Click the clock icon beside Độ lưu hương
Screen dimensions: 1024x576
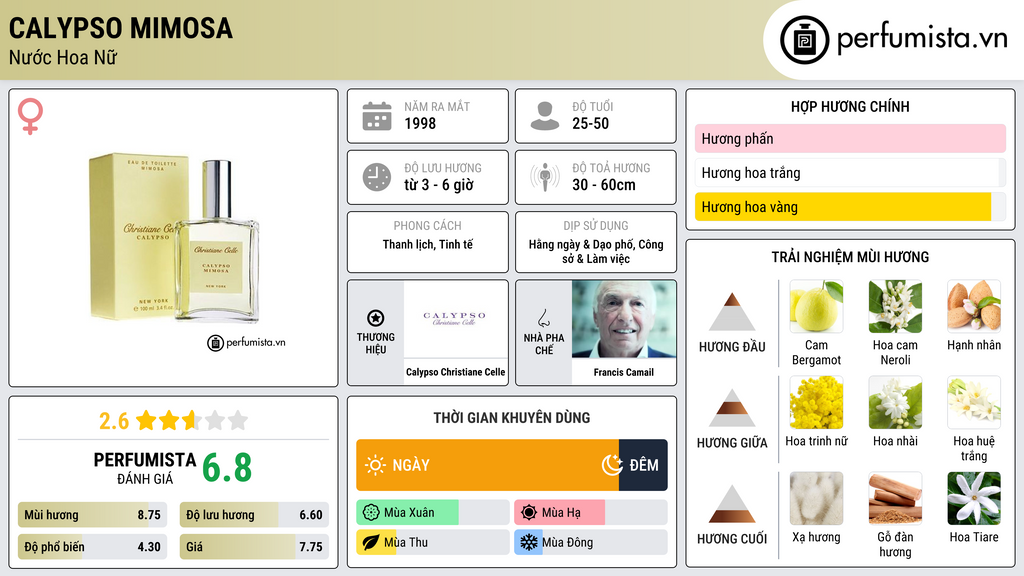coord(377,177)
